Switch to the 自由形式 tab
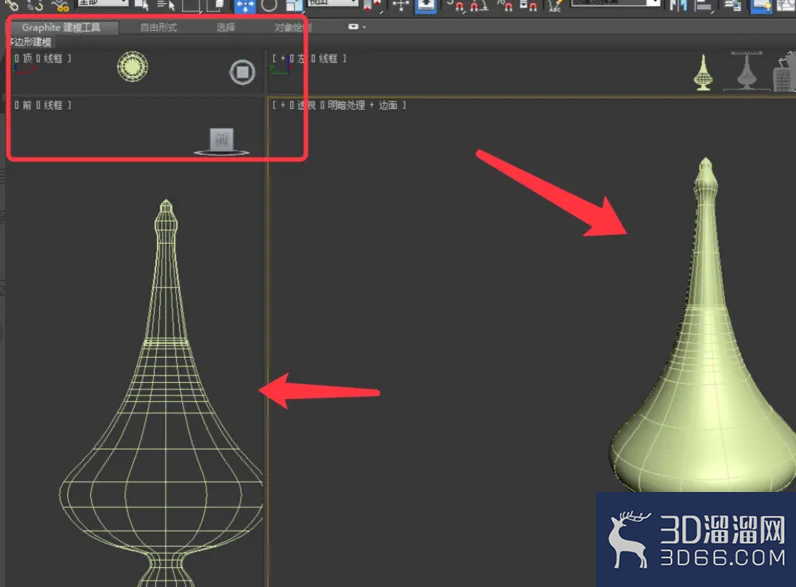The height and width of the screenshot is (587, 796). (x=158, y=27)
